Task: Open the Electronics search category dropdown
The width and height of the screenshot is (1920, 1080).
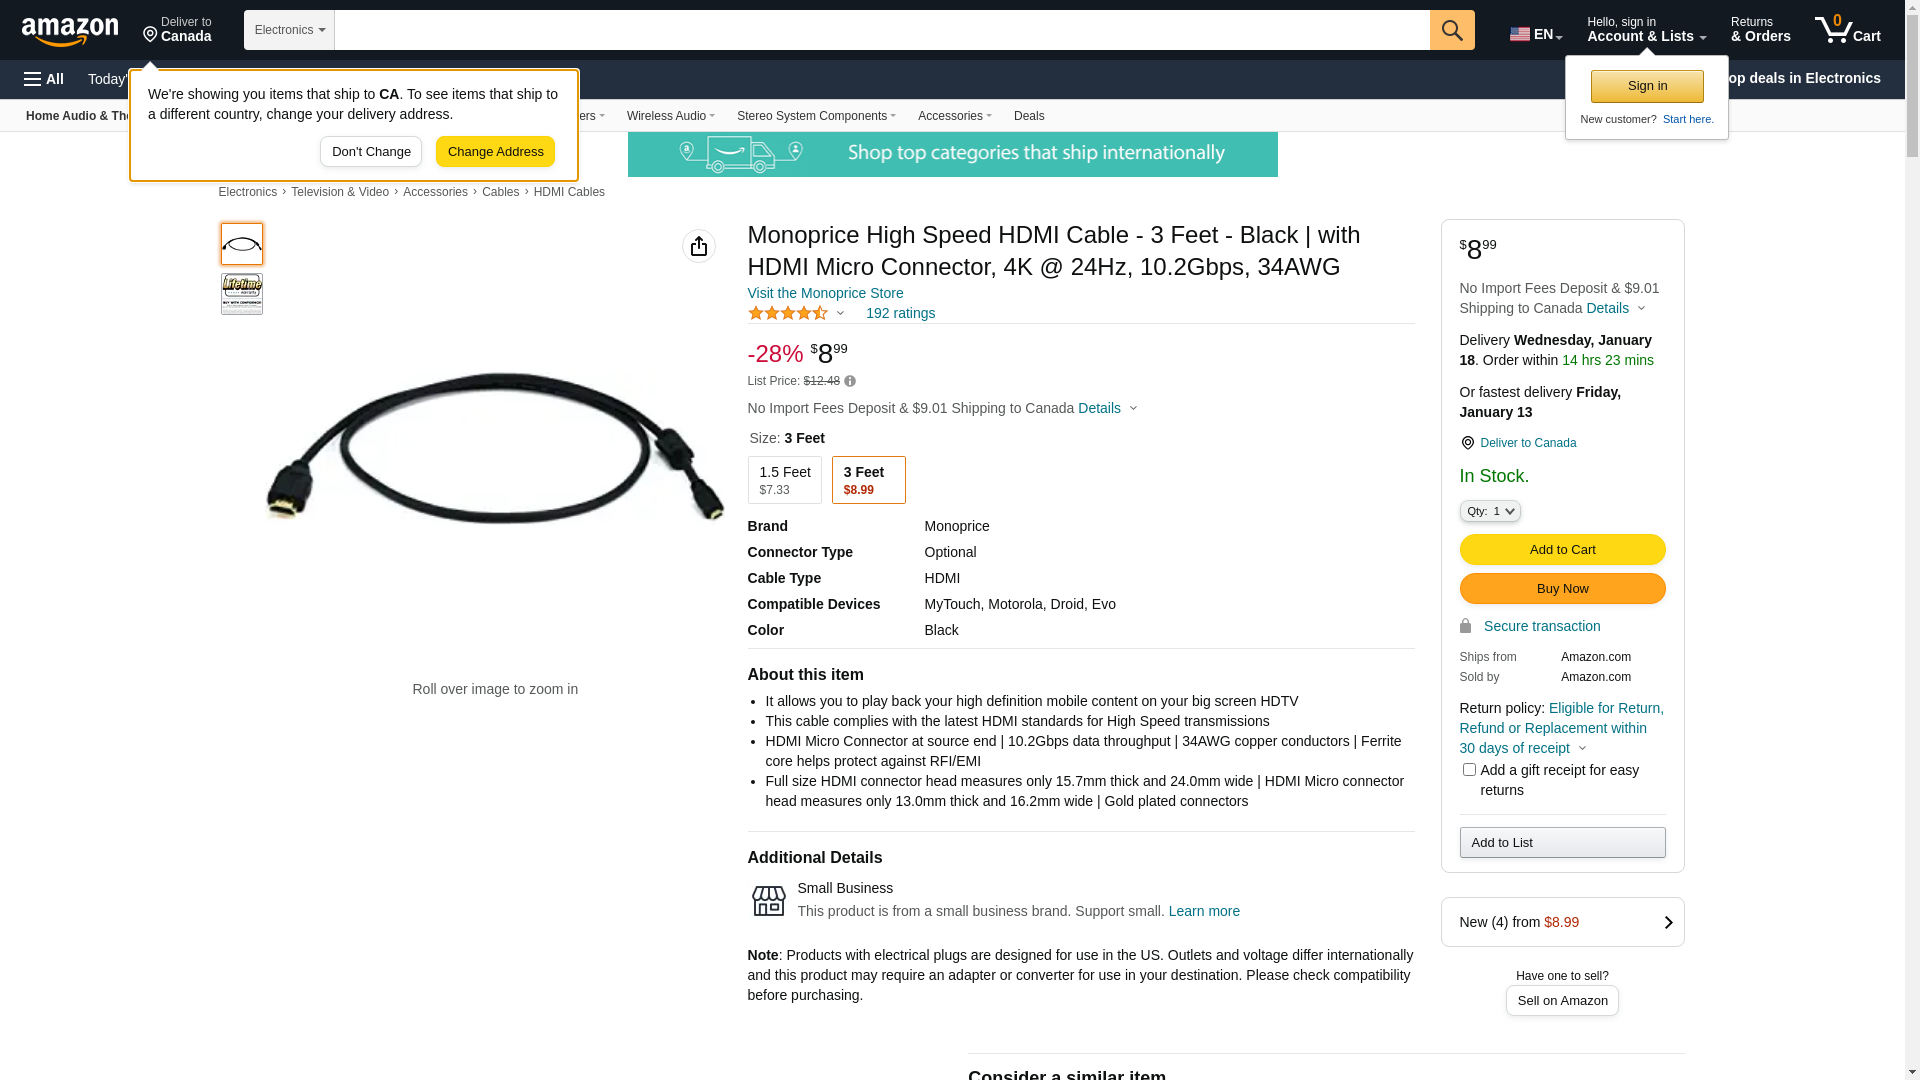Action: 289,30
